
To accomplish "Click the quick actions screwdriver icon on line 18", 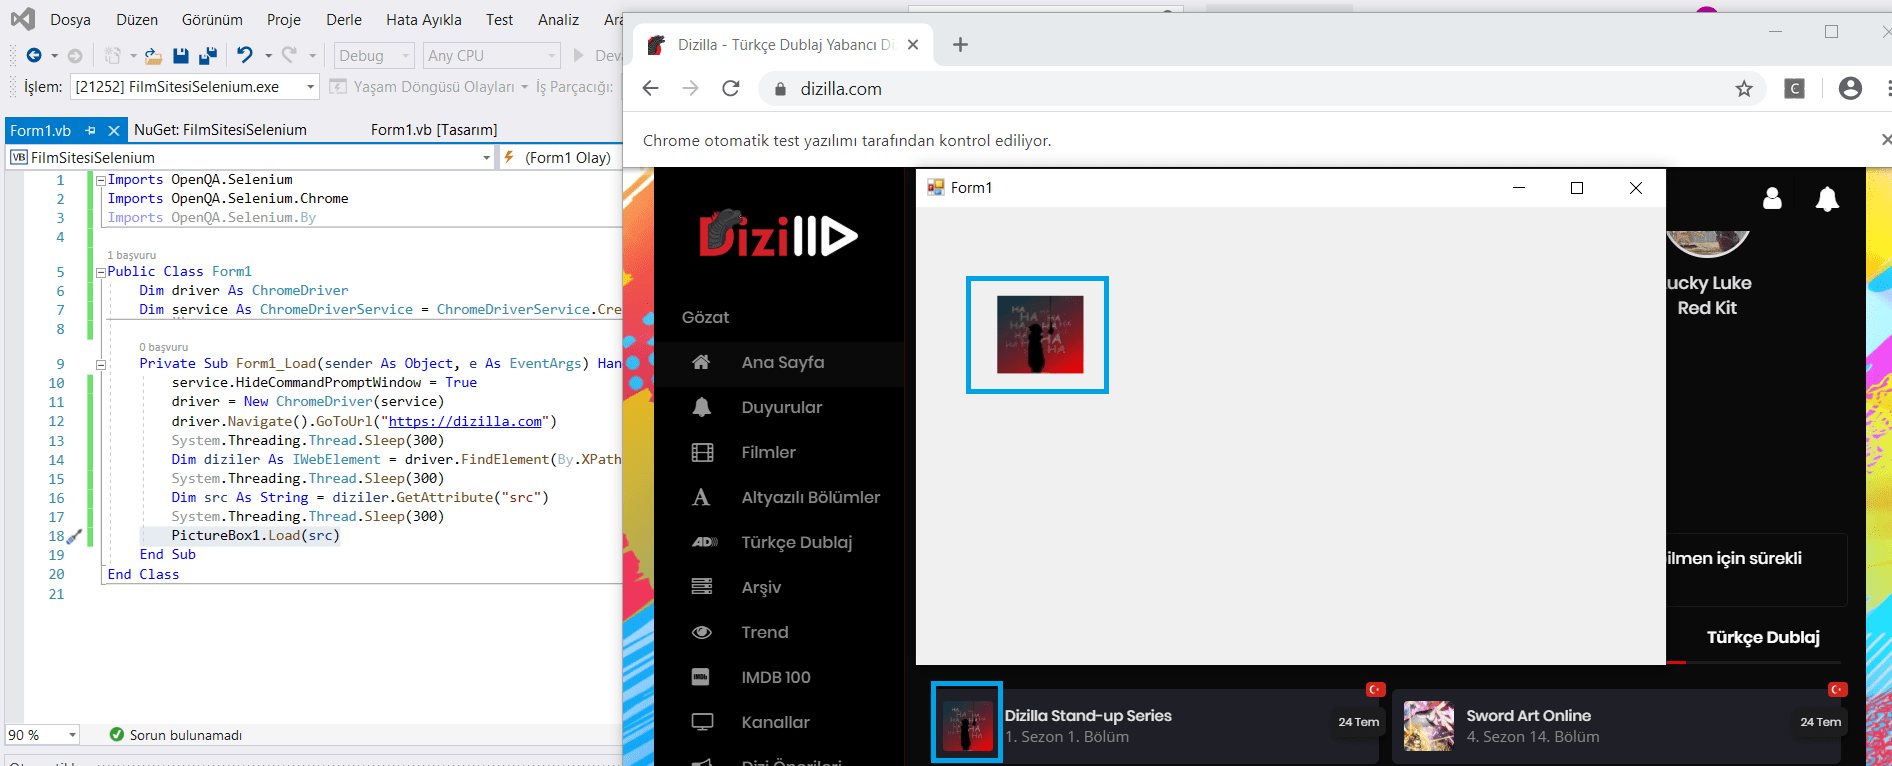I will [74, 536].
